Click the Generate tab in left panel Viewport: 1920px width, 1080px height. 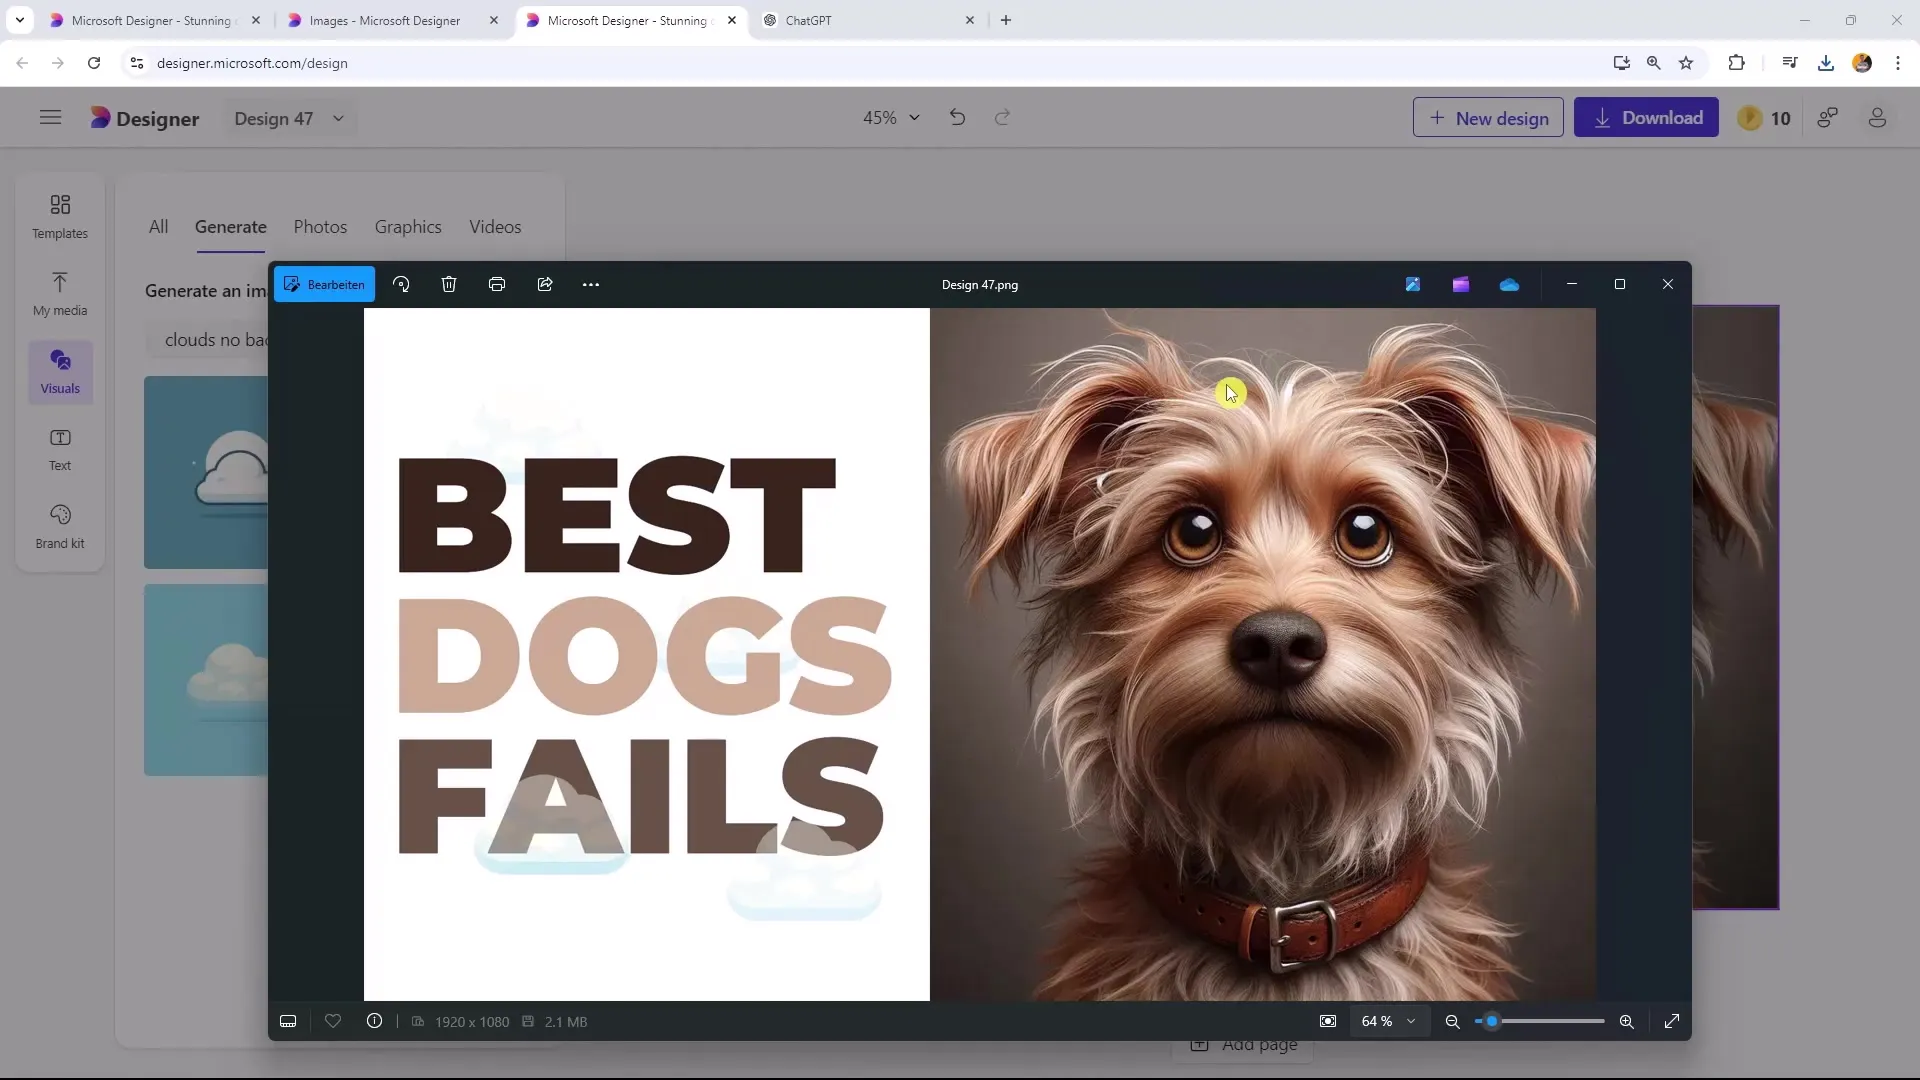[229, 225]
